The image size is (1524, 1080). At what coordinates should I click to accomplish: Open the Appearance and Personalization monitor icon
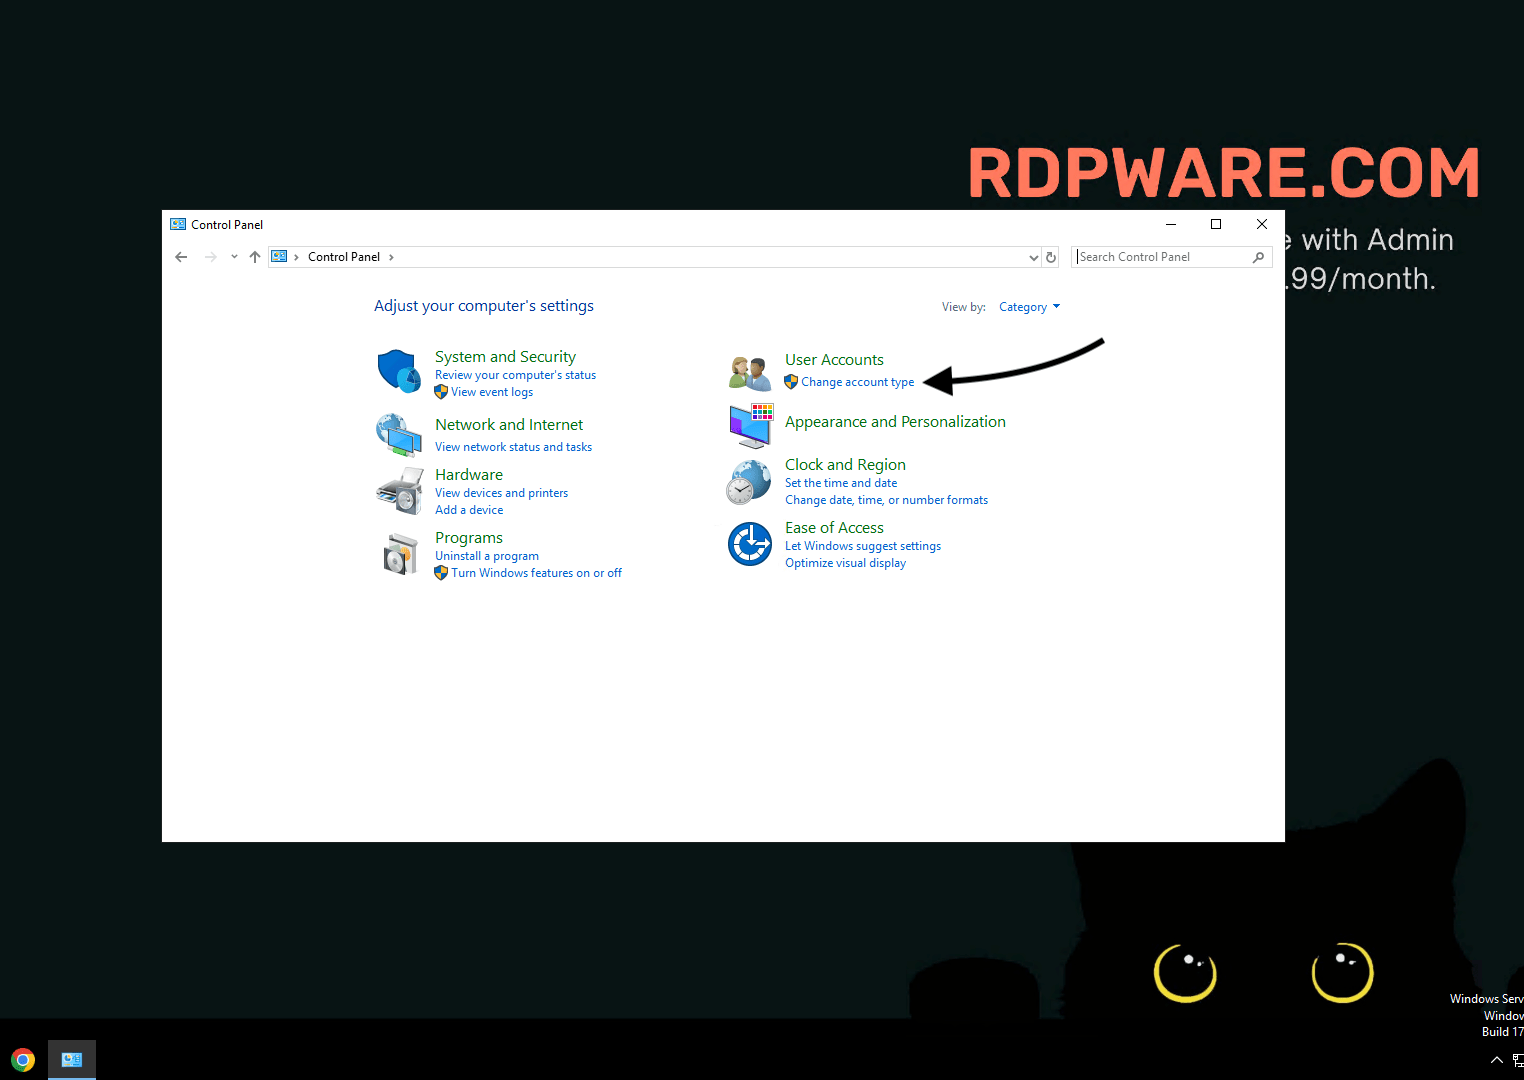(751, 425)
